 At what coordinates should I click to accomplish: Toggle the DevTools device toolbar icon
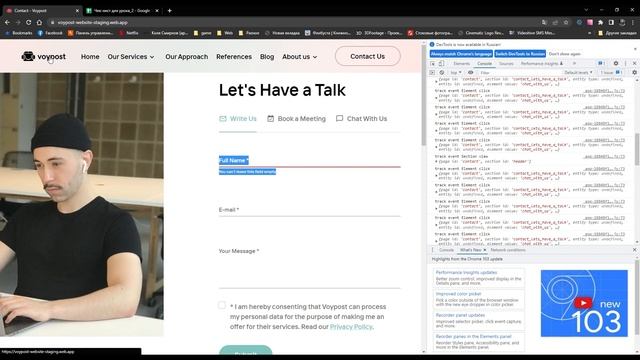(x=441, y=64)
